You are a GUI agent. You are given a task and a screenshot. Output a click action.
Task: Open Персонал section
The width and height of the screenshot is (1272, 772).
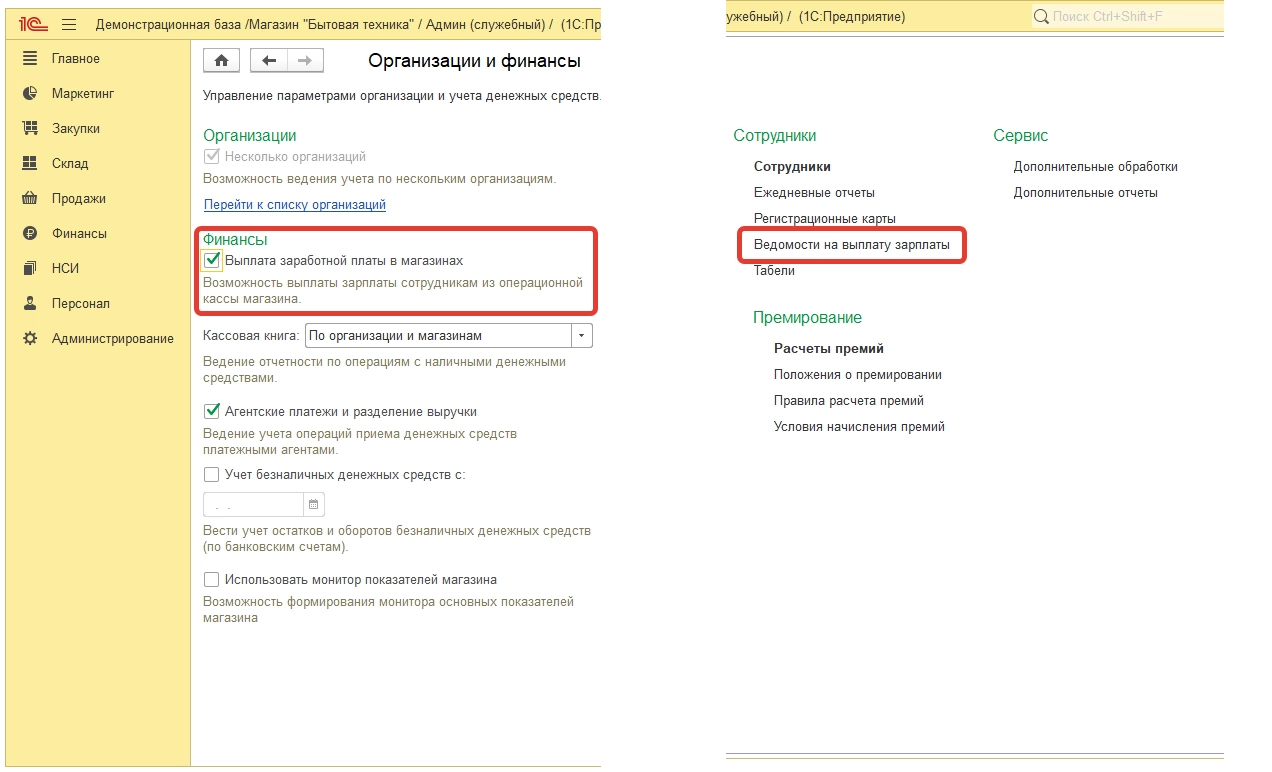click(81, 304)
